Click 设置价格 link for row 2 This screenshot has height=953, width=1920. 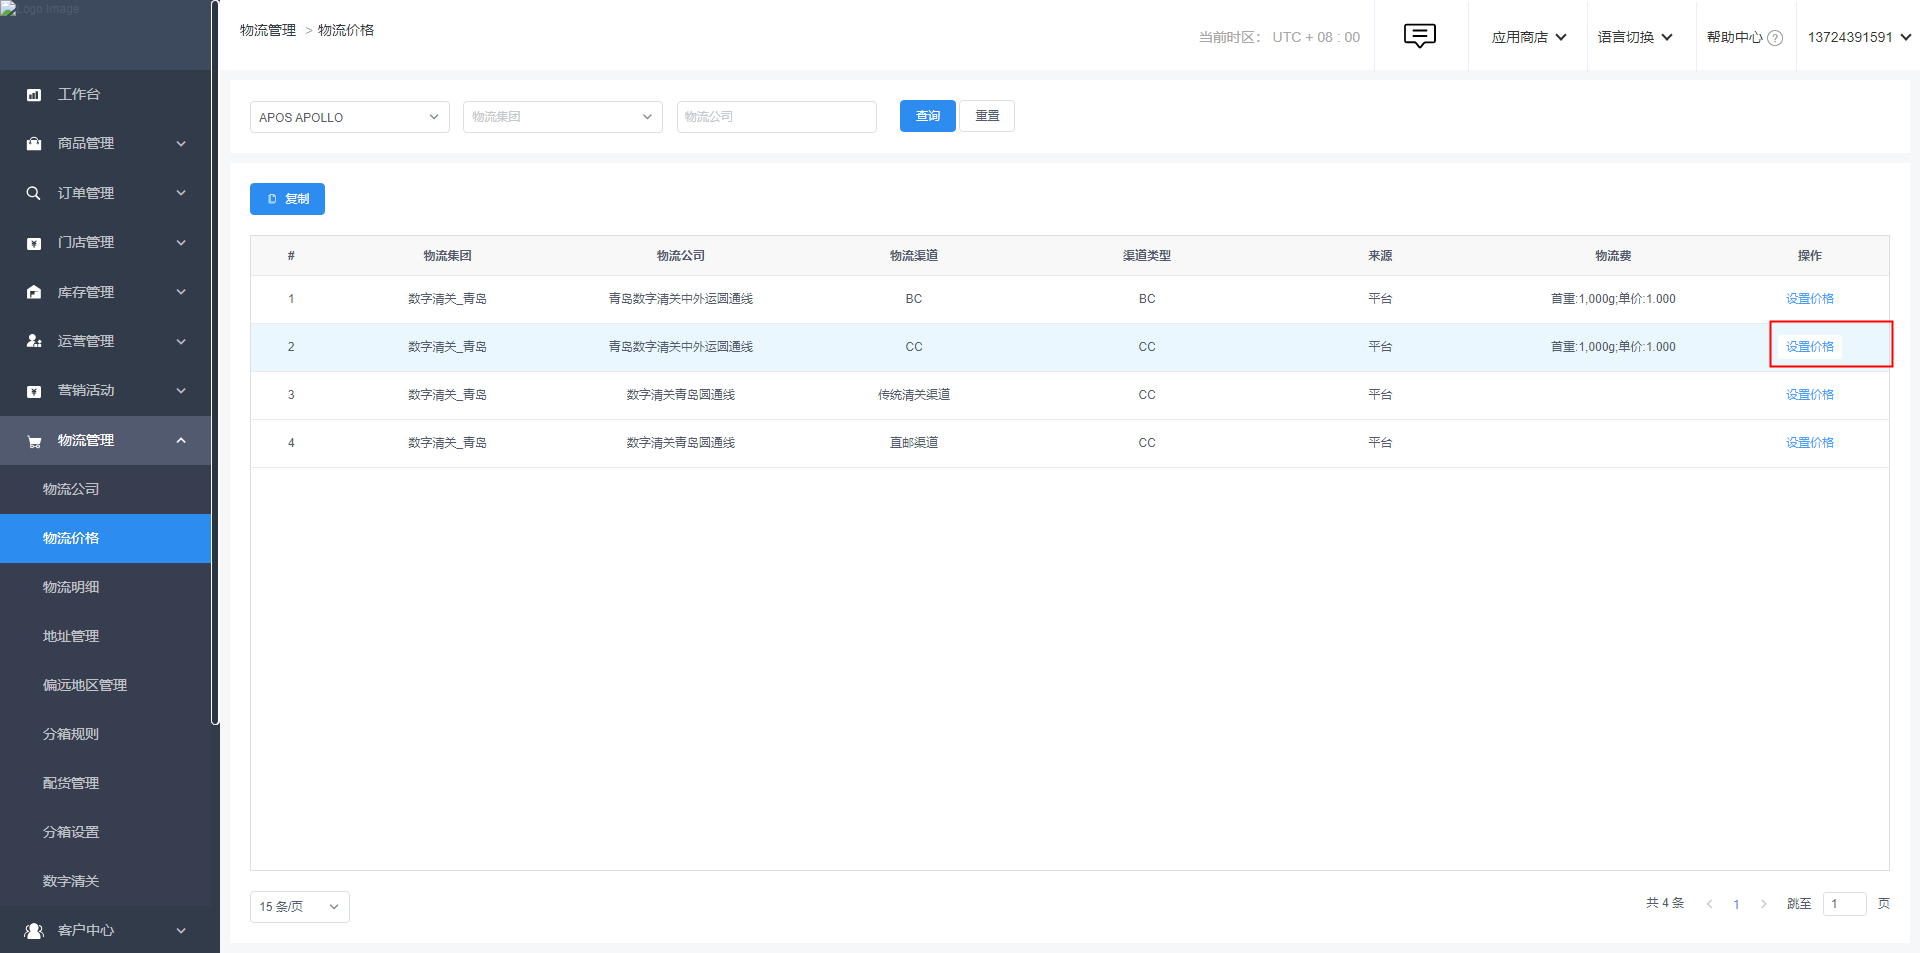click(1809, 347)
